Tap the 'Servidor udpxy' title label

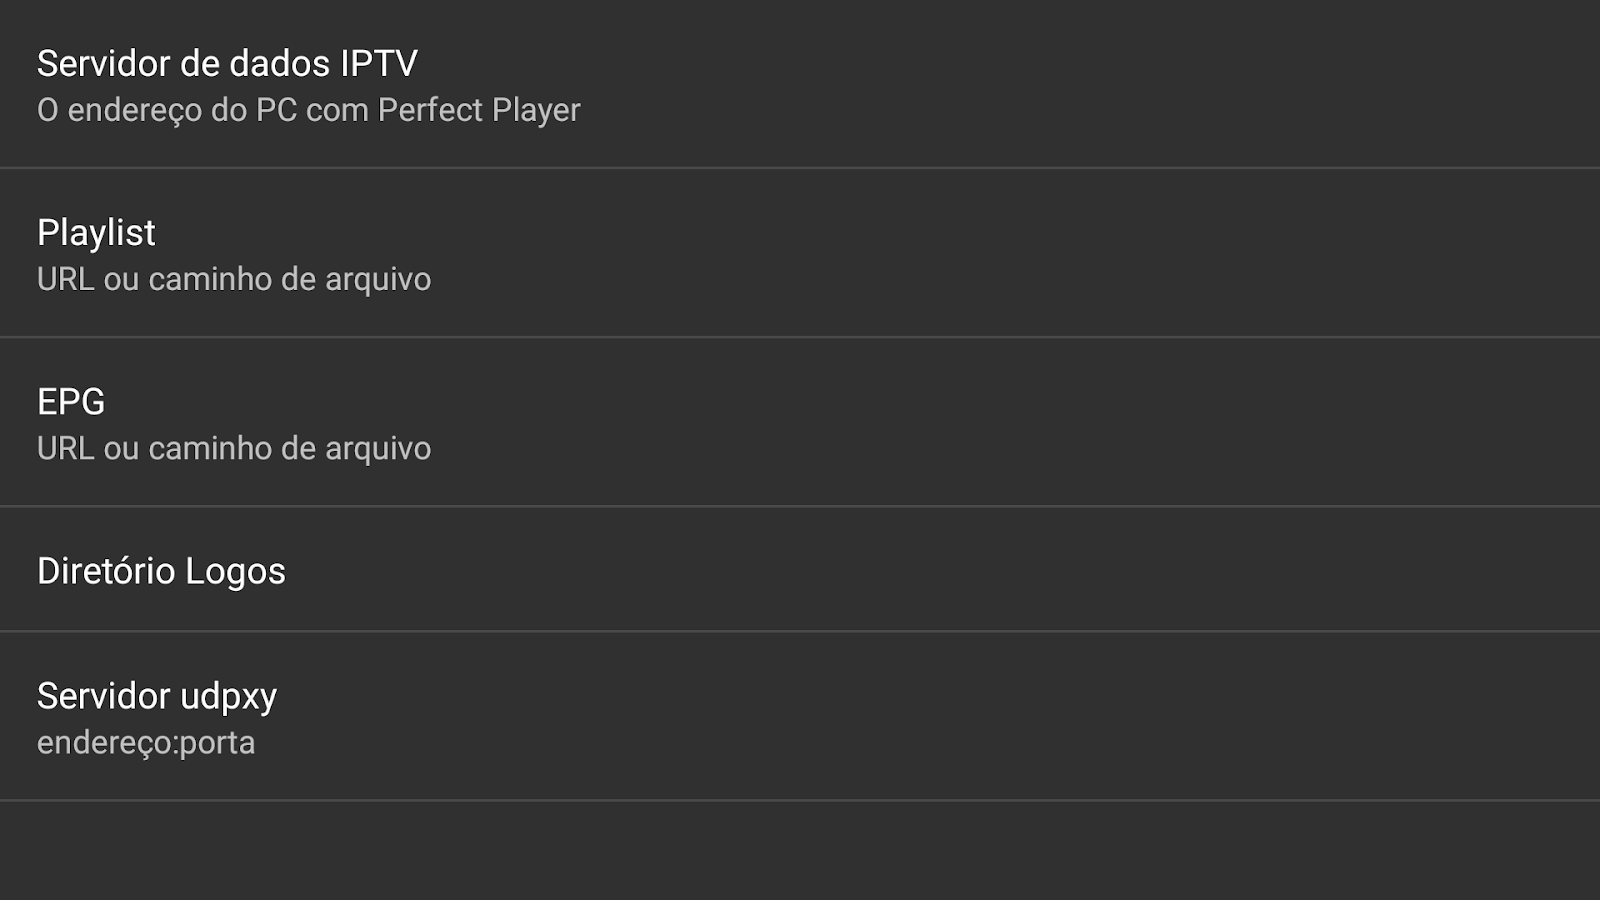coord(157,696)
